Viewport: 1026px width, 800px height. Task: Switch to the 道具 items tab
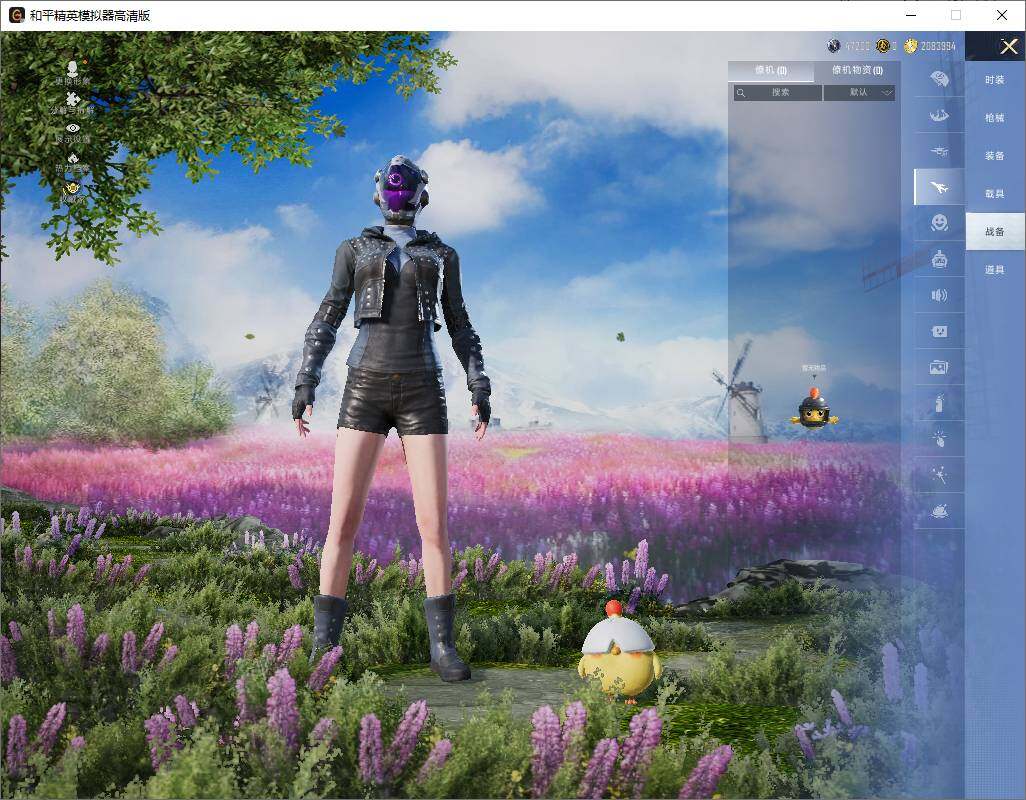[995, 270]
